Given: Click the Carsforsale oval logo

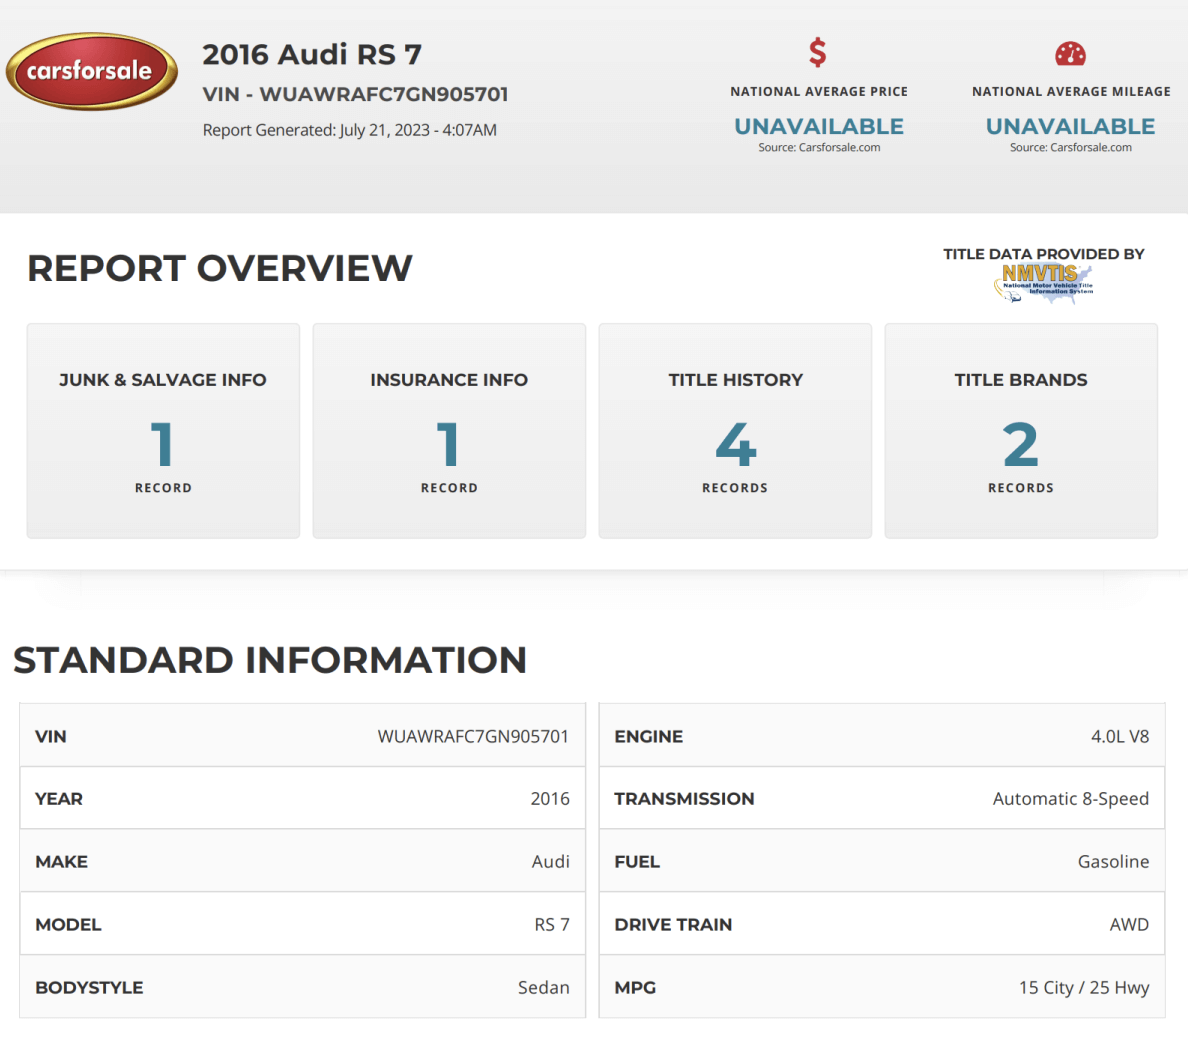Looking at the screenshot, I should 91,71.
